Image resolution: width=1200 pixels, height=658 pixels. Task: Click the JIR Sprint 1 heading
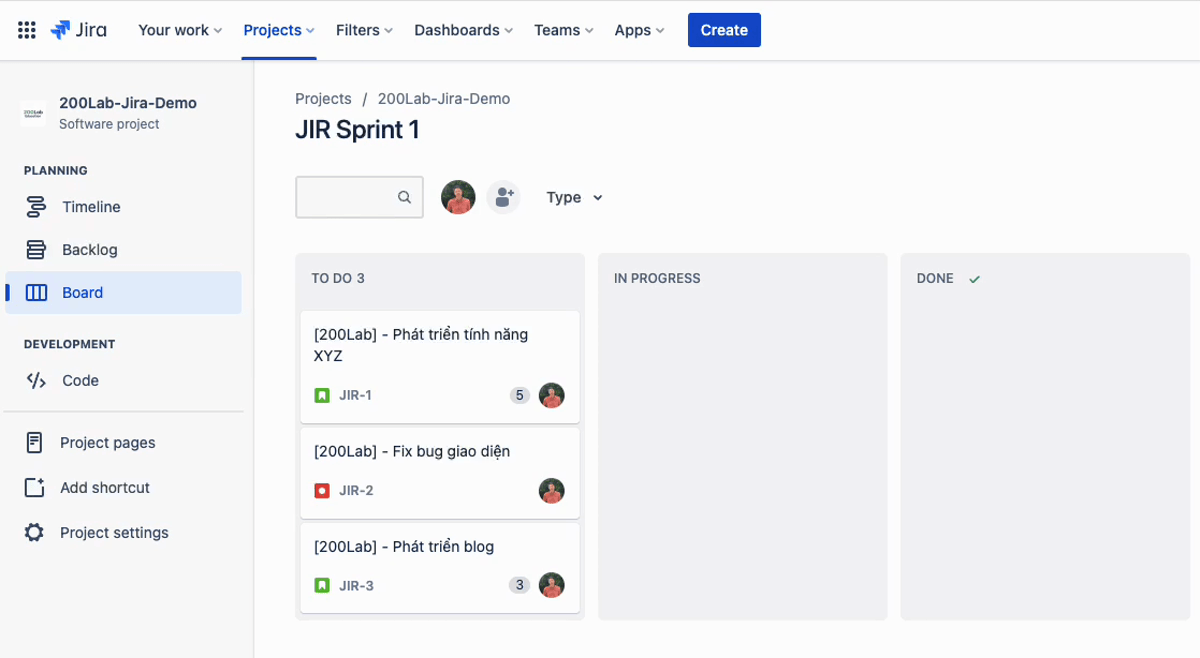[x=357, y=130]
